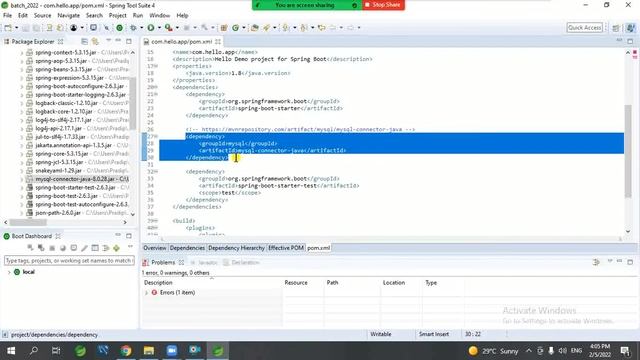Image resolution: width=640 pixels, height=360 pixels.
Task: Click the green Boot Dashboard toolbar icon
Action: 120,28
